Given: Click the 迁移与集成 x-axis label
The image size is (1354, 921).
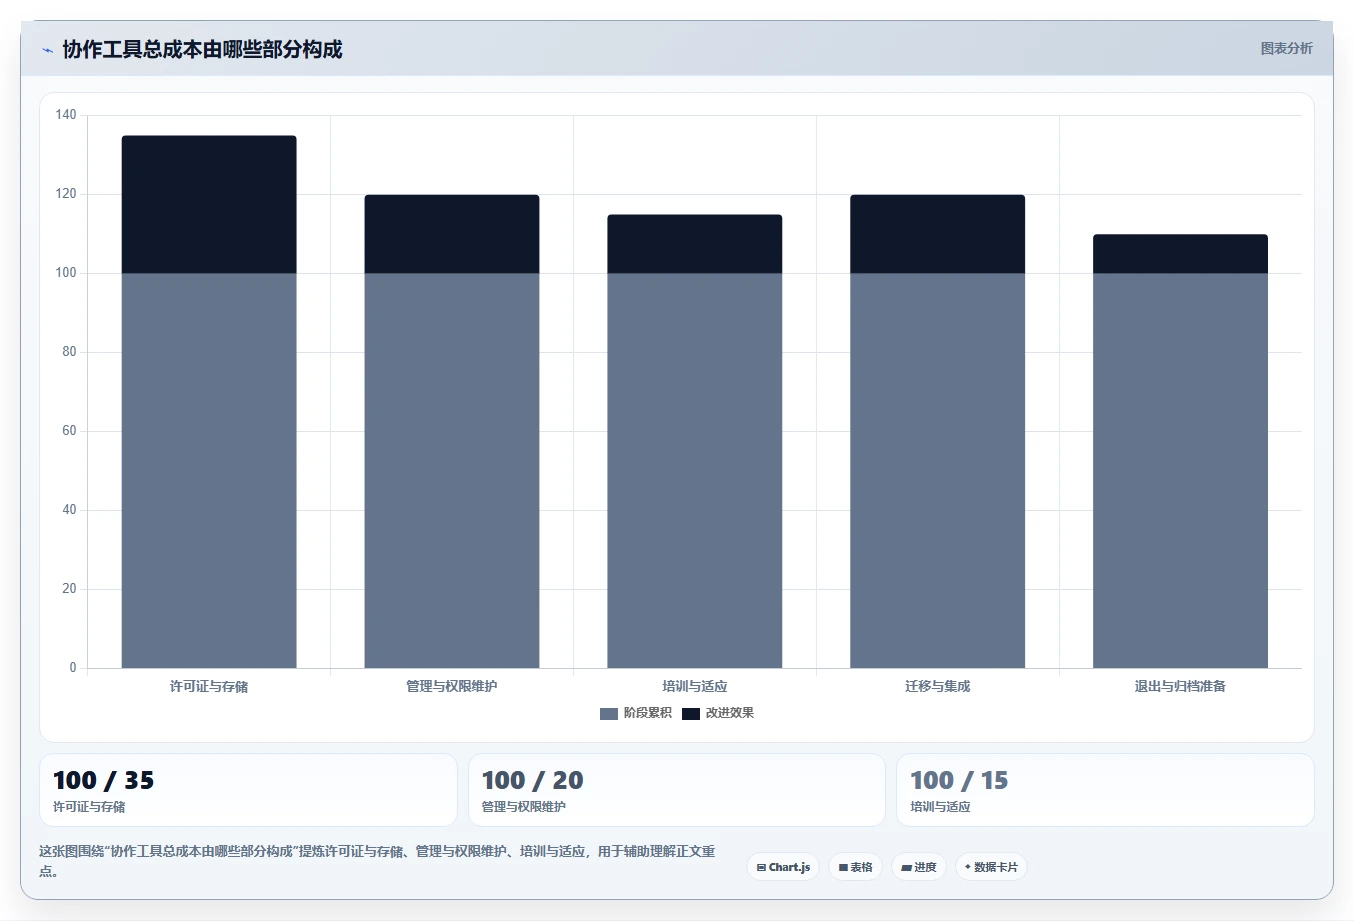Looking at the screenshot, I should tap(938, 686).
